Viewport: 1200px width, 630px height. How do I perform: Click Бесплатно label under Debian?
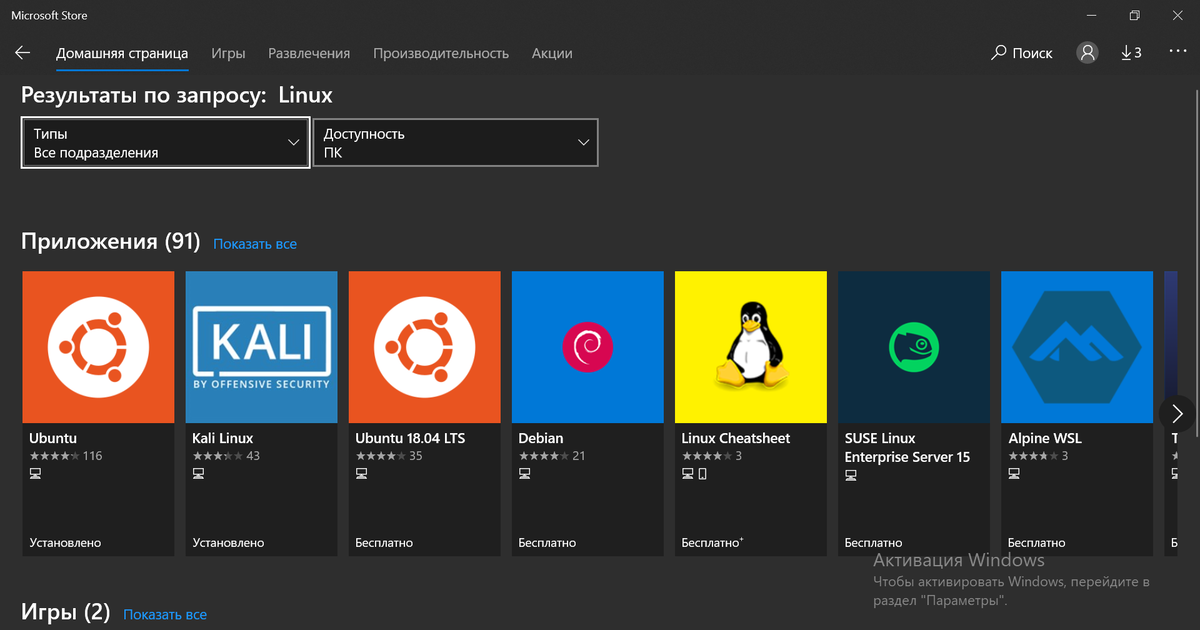(x=547, y=543)
